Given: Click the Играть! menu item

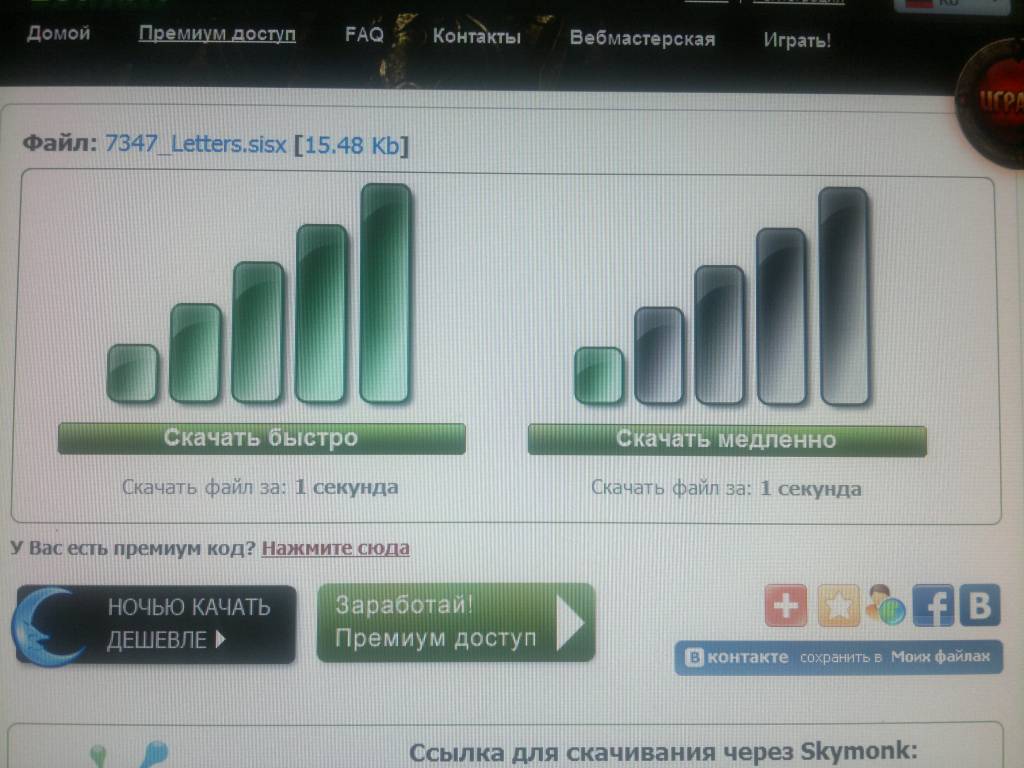Looking at the screenshot, I should [x=797, y=40].
